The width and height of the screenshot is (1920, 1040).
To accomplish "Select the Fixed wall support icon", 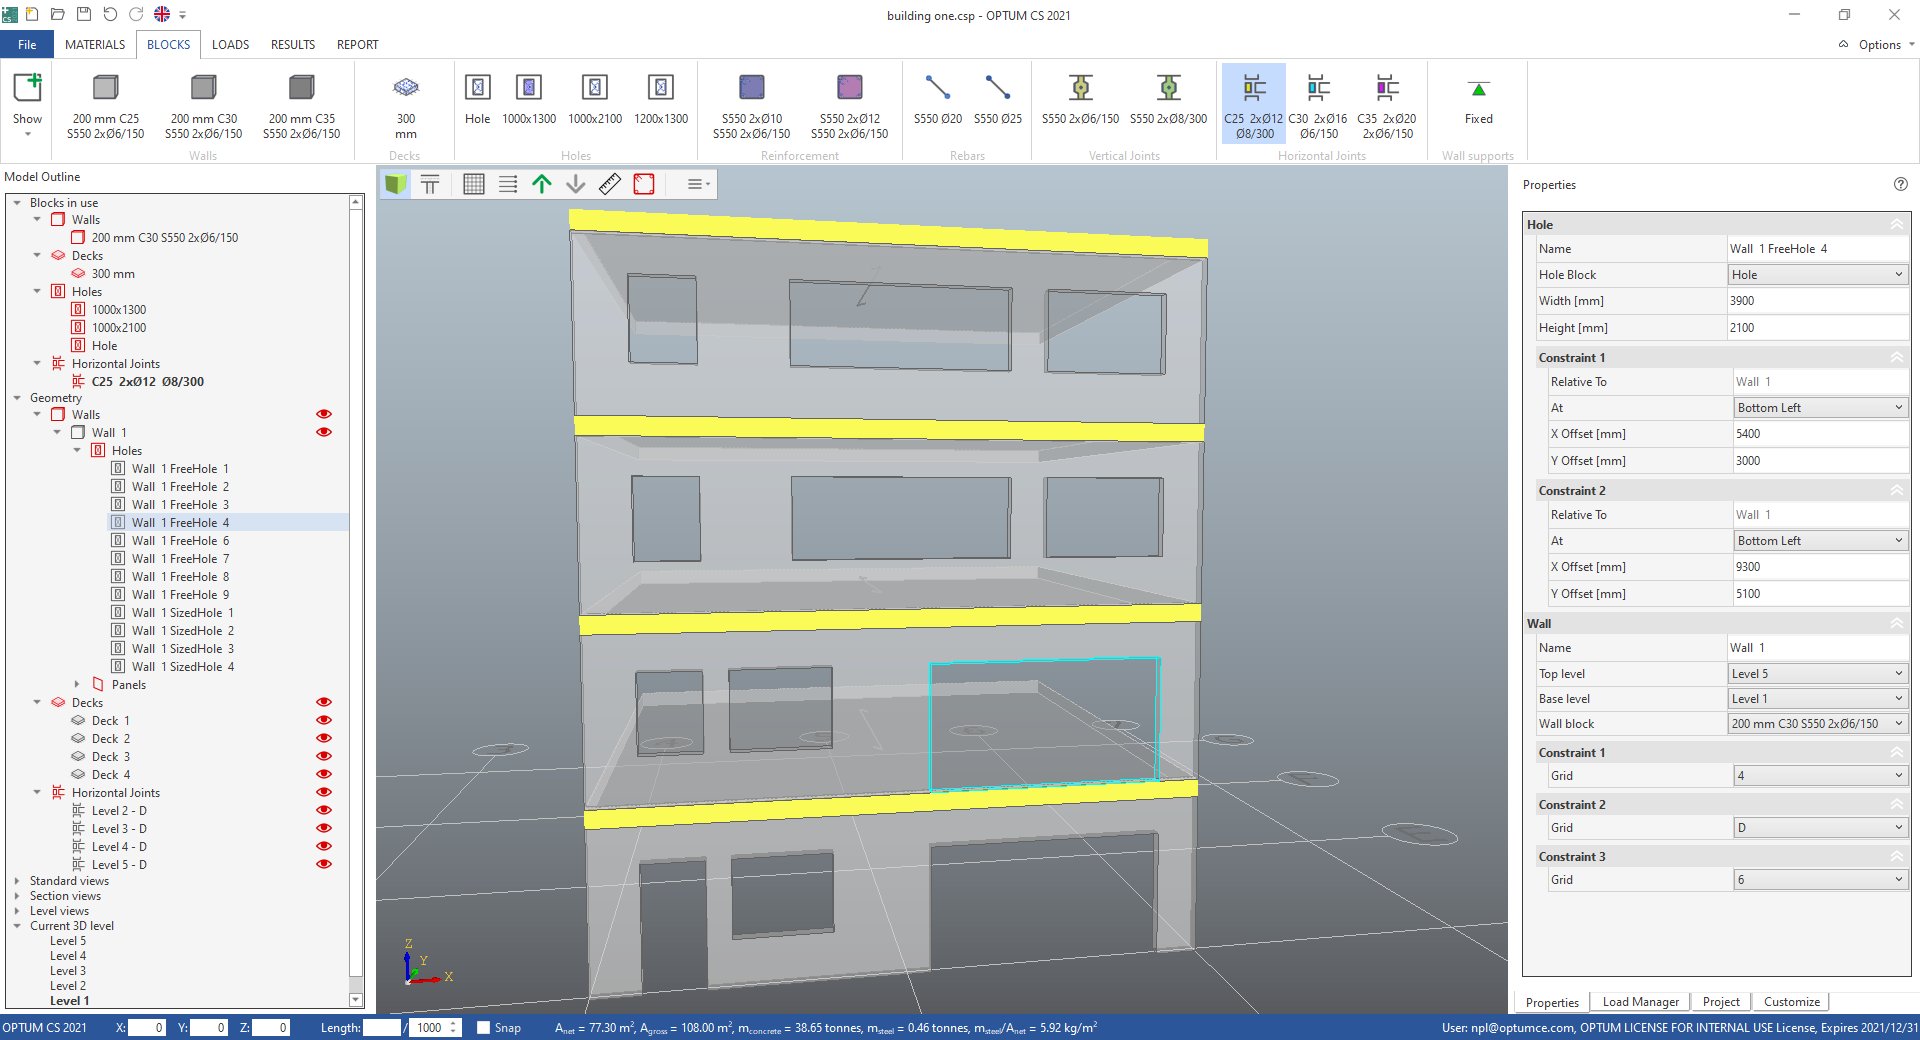I will pos(1478,100).
